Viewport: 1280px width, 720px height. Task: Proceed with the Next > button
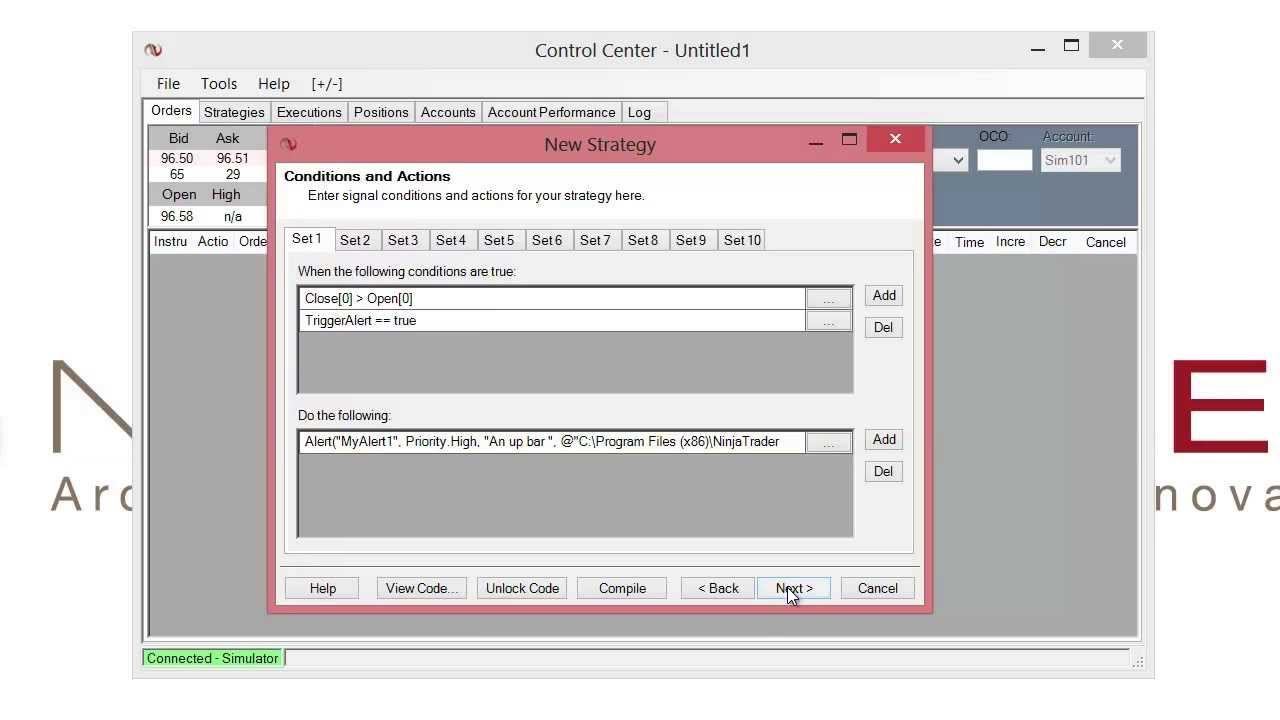[x=794, y=588]
